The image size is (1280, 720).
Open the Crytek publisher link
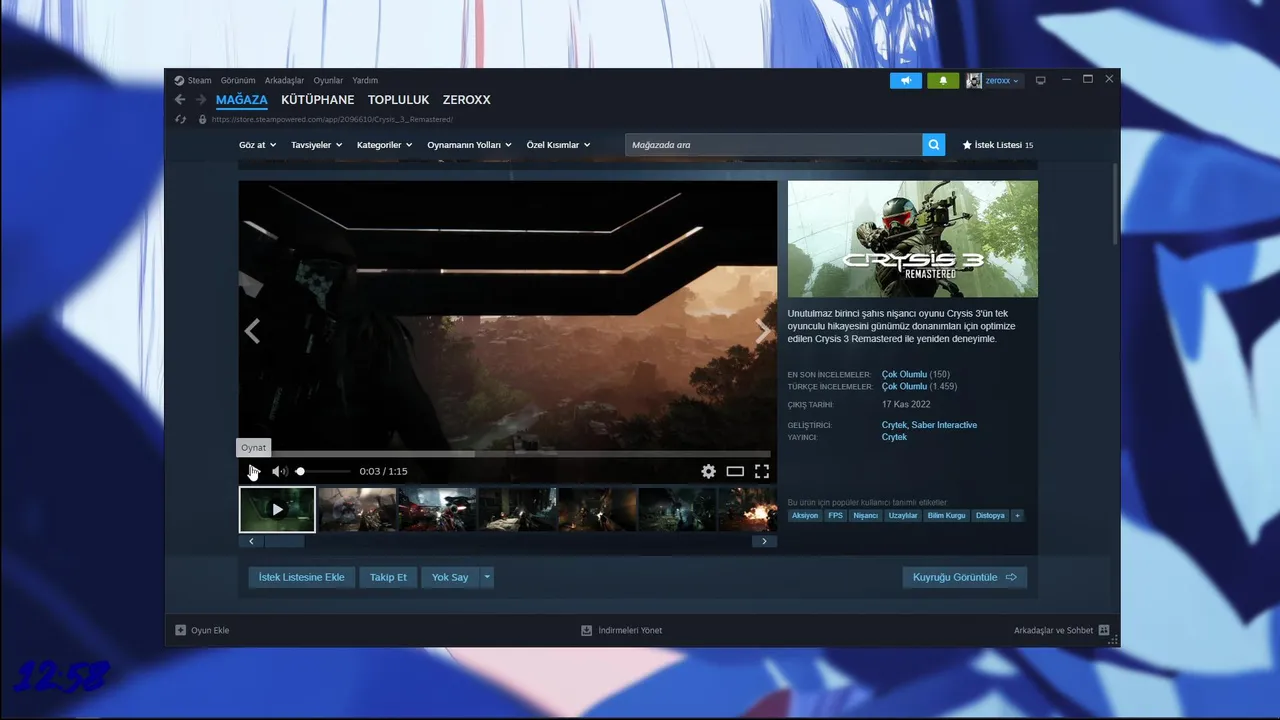click(894, 437)
